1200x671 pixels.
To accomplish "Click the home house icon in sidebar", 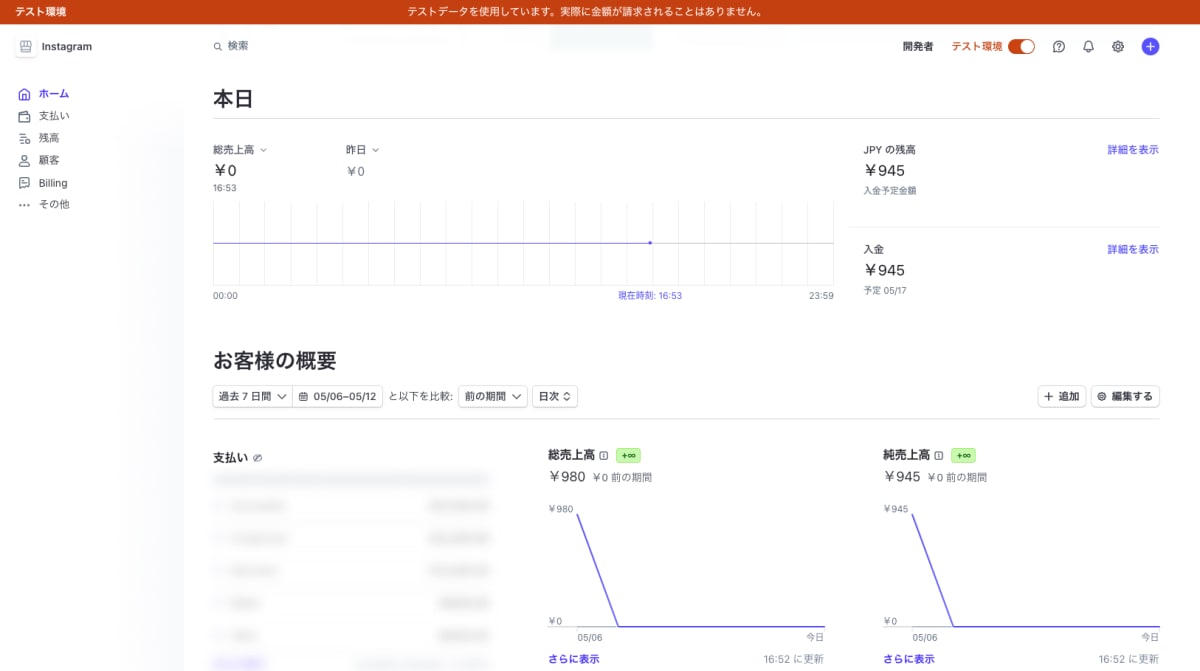I will click(x=25, y=94).
